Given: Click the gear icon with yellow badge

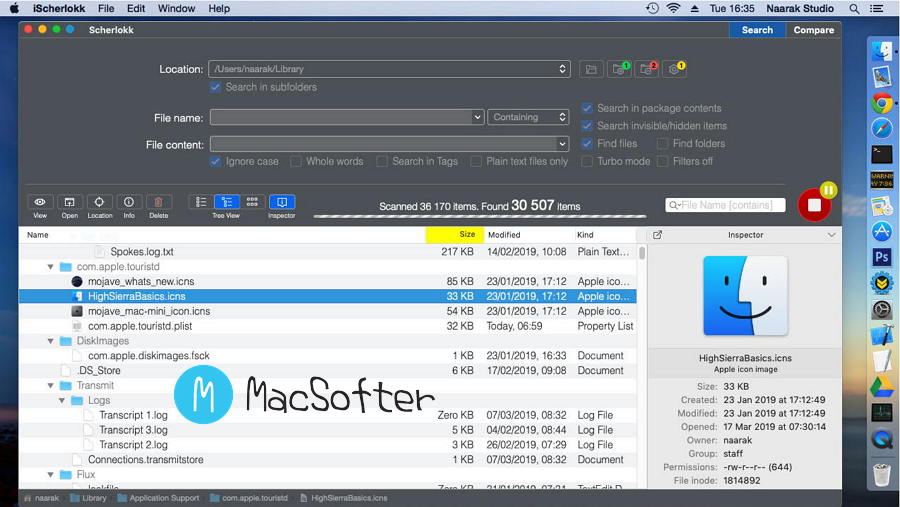Looking at the screenshot, I should [674, 69].
